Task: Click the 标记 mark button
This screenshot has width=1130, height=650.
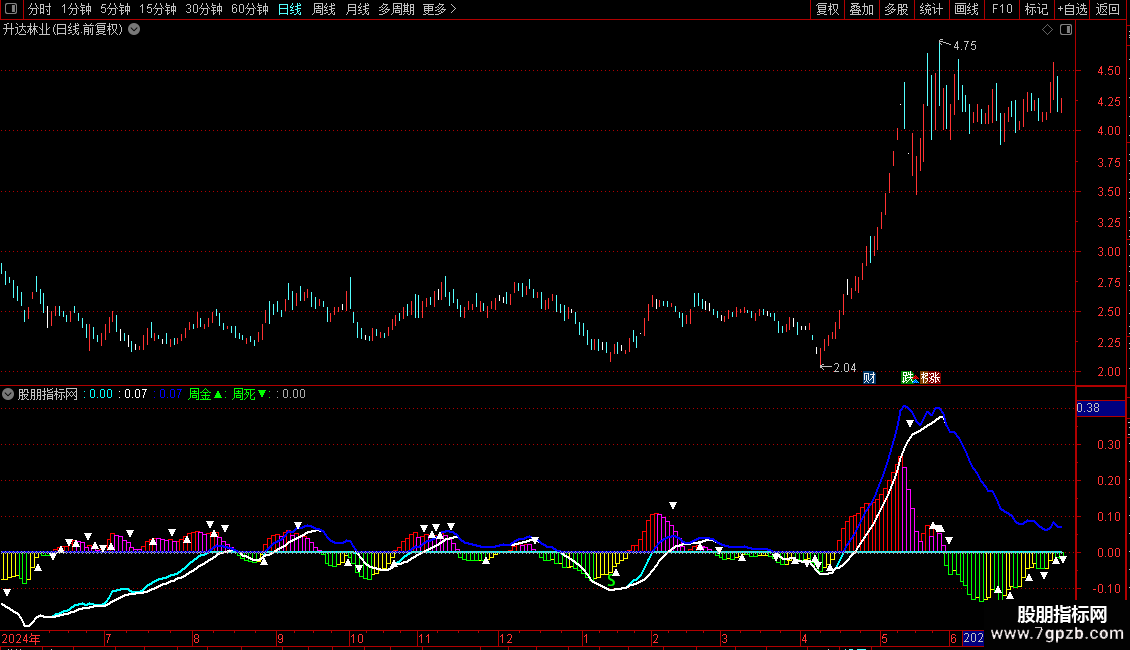Action: 1036,9
